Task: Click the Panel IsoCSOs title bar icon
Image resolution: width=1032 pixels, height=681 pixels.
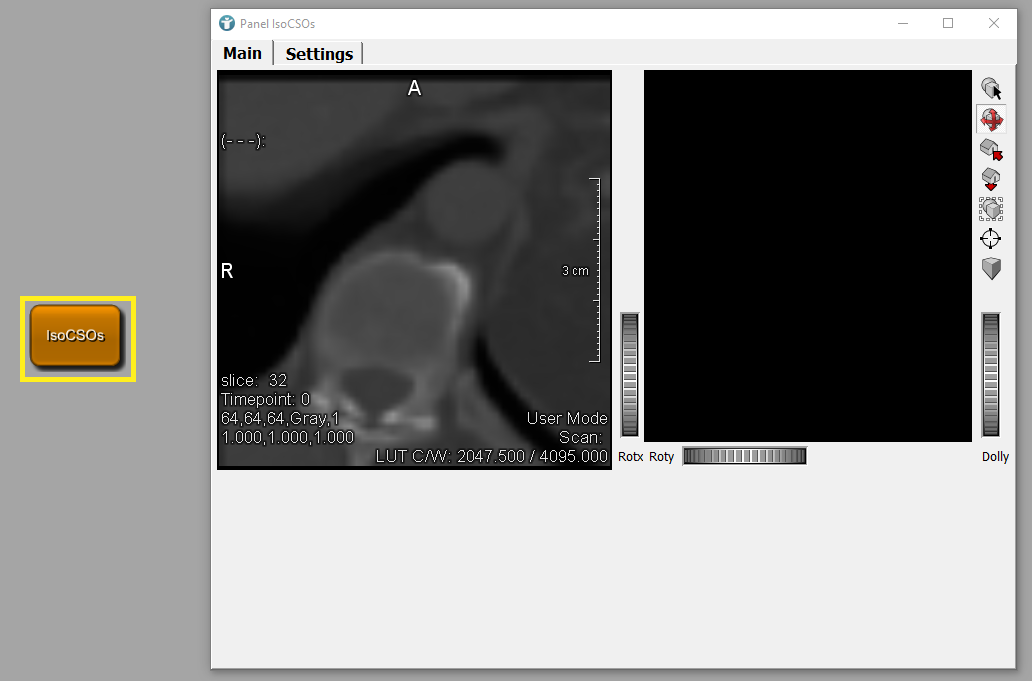Action: tap(227, 23)
